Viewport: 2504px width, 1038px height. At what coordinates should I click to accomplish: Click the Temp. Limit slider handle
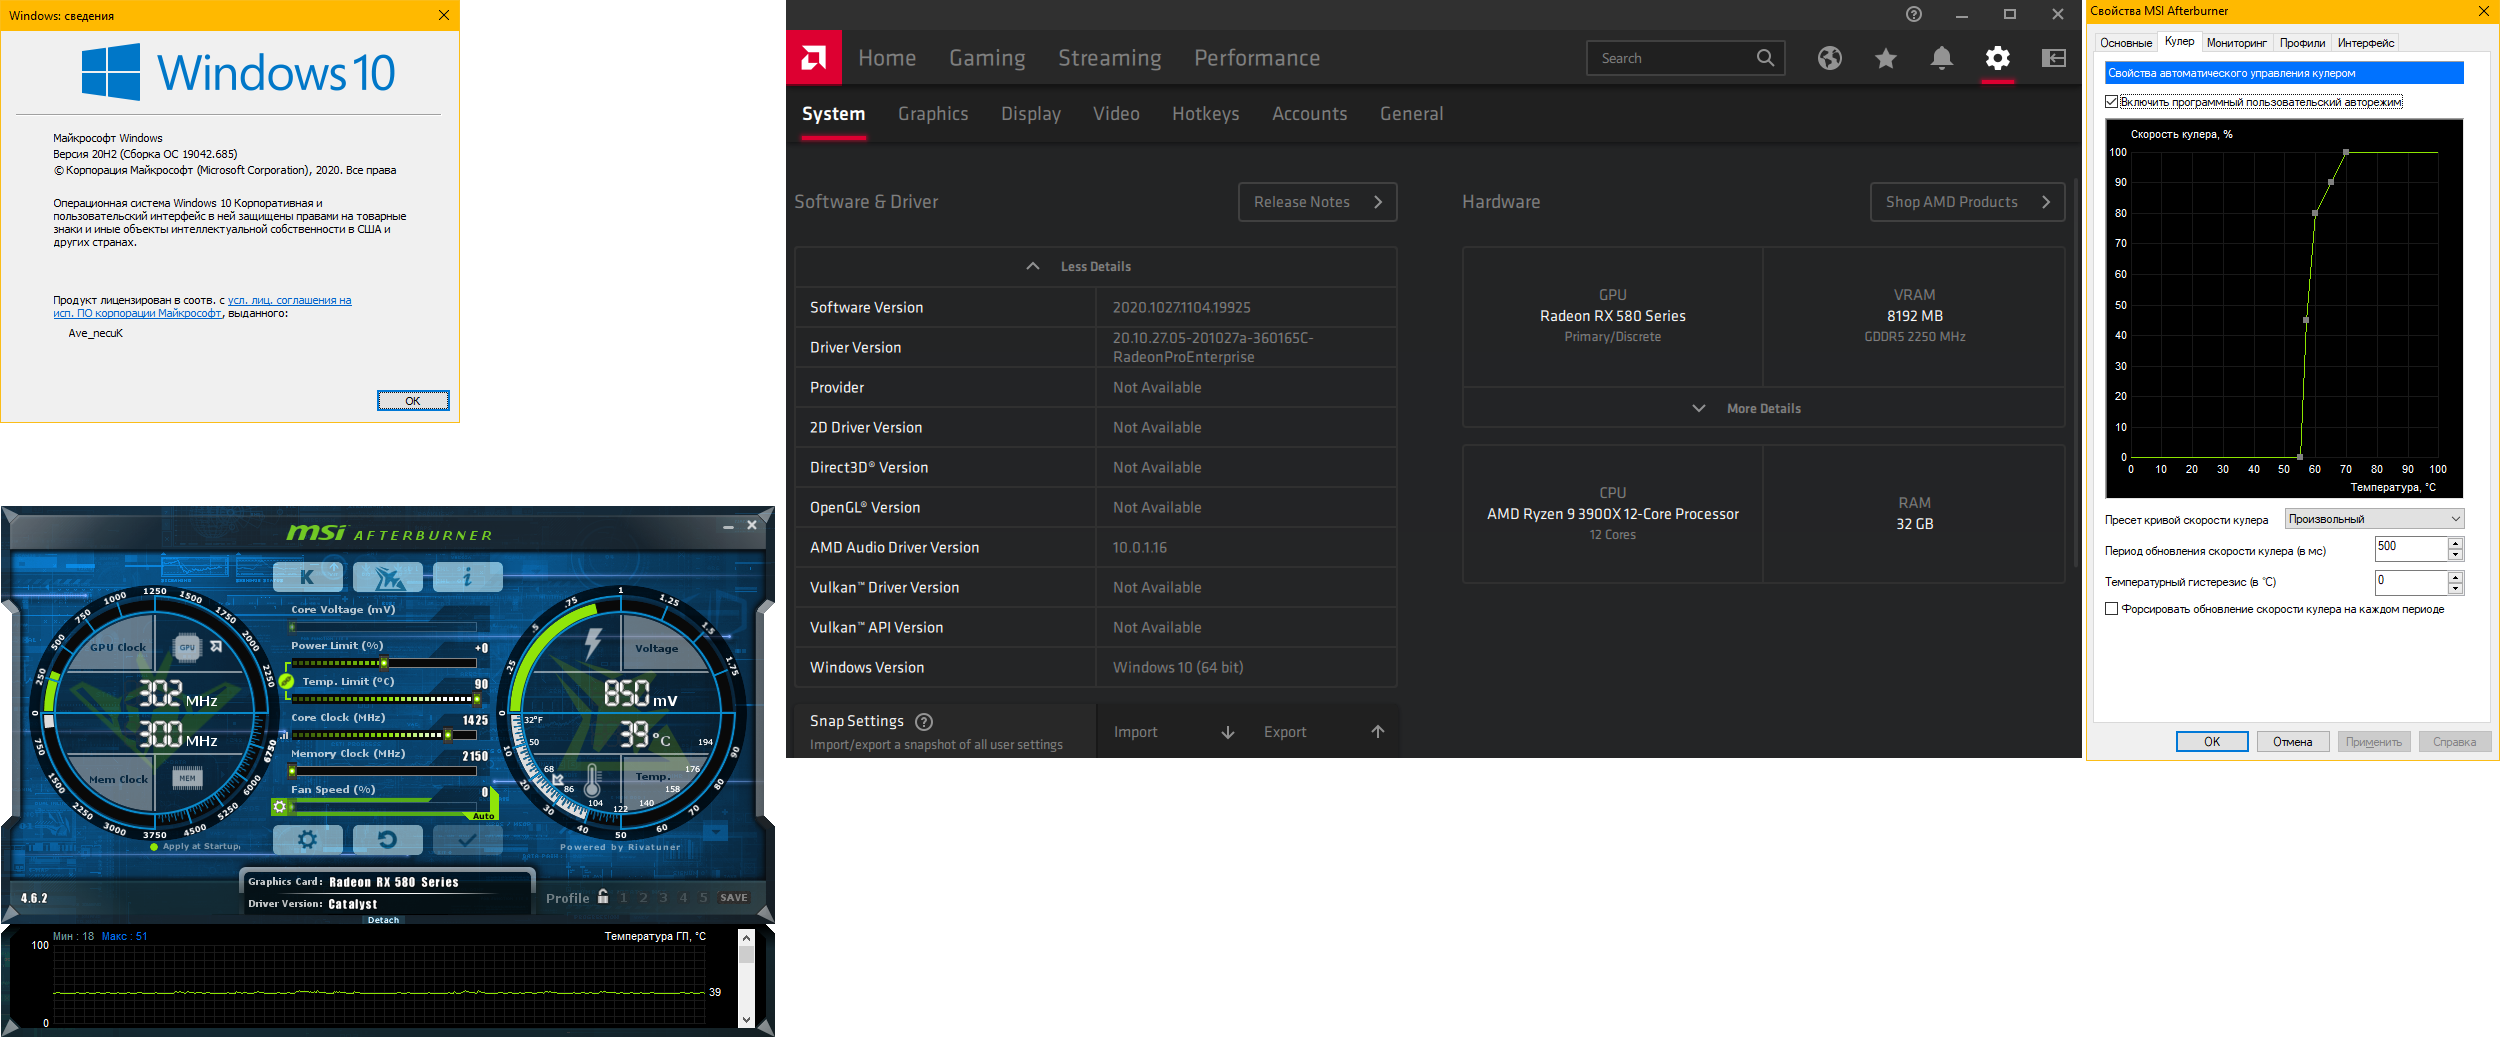pos(476,699)
